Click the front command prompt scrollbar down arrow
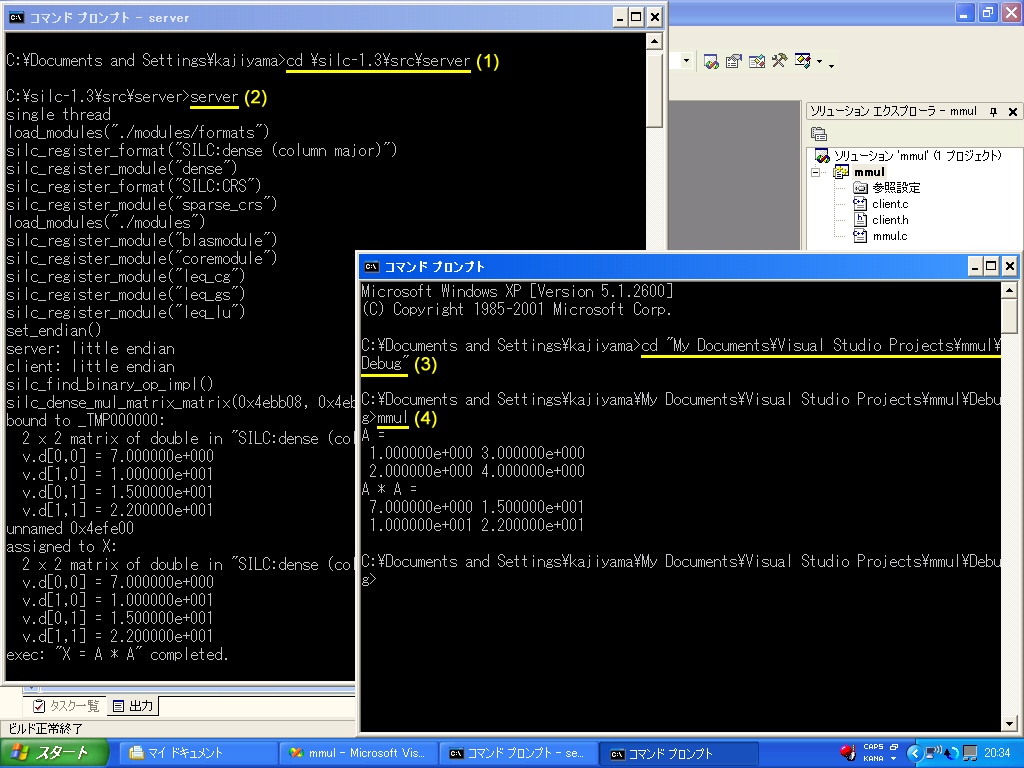Image resolution: width=1024 pixels, height=768 pixels. (1009, 724)
